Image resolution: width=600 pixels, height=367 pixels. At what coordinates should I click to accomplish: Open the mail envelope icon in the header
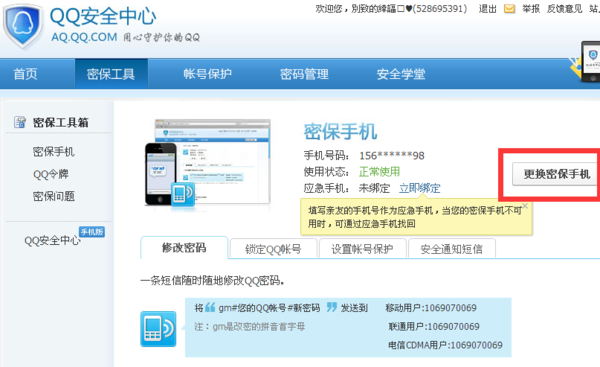pos(509,9)
